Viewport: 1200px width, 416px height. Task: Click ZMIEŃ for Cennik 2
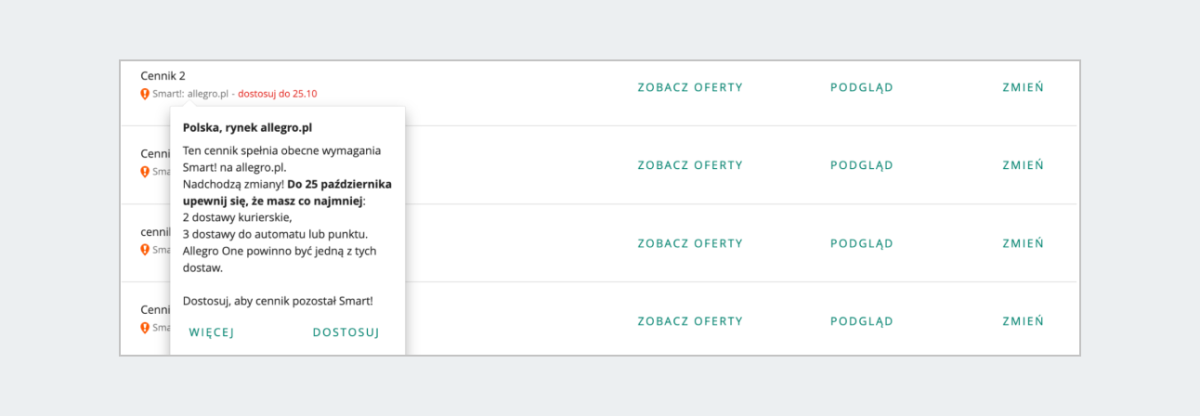click(1023, 87)
